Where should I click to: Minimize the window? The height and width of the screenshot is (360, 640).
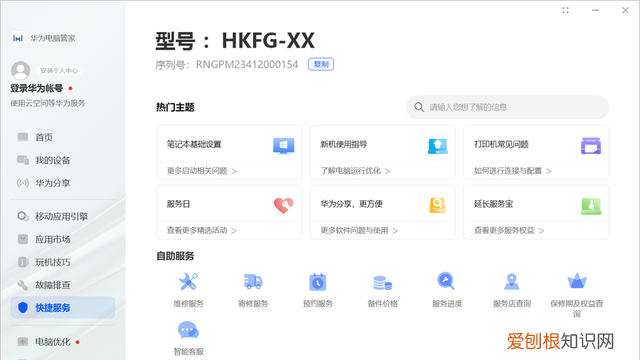coord(596,10)
